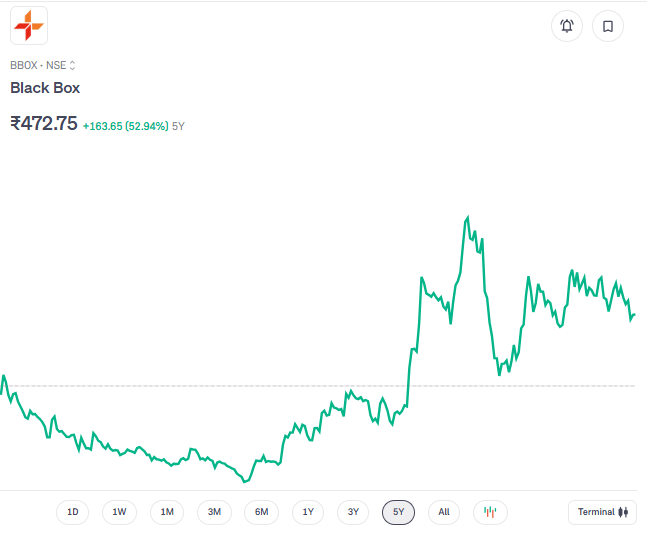
Task: Click the selected 5Y range button
Action: (x=399, y=512)
